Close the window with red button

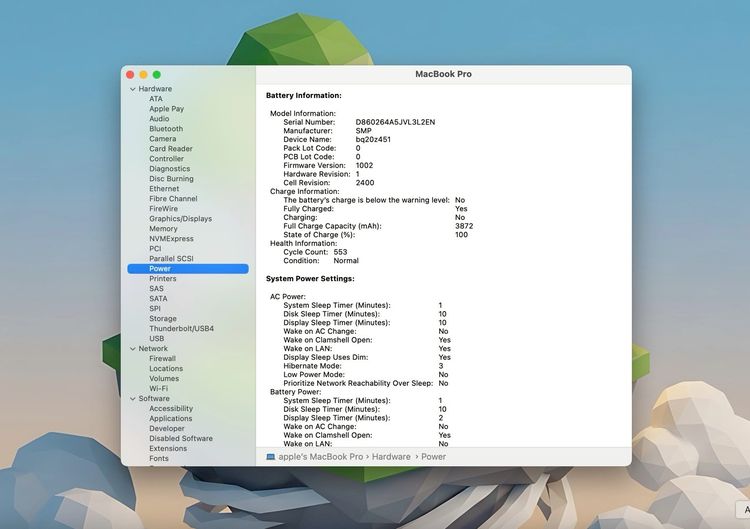point(129,75)
